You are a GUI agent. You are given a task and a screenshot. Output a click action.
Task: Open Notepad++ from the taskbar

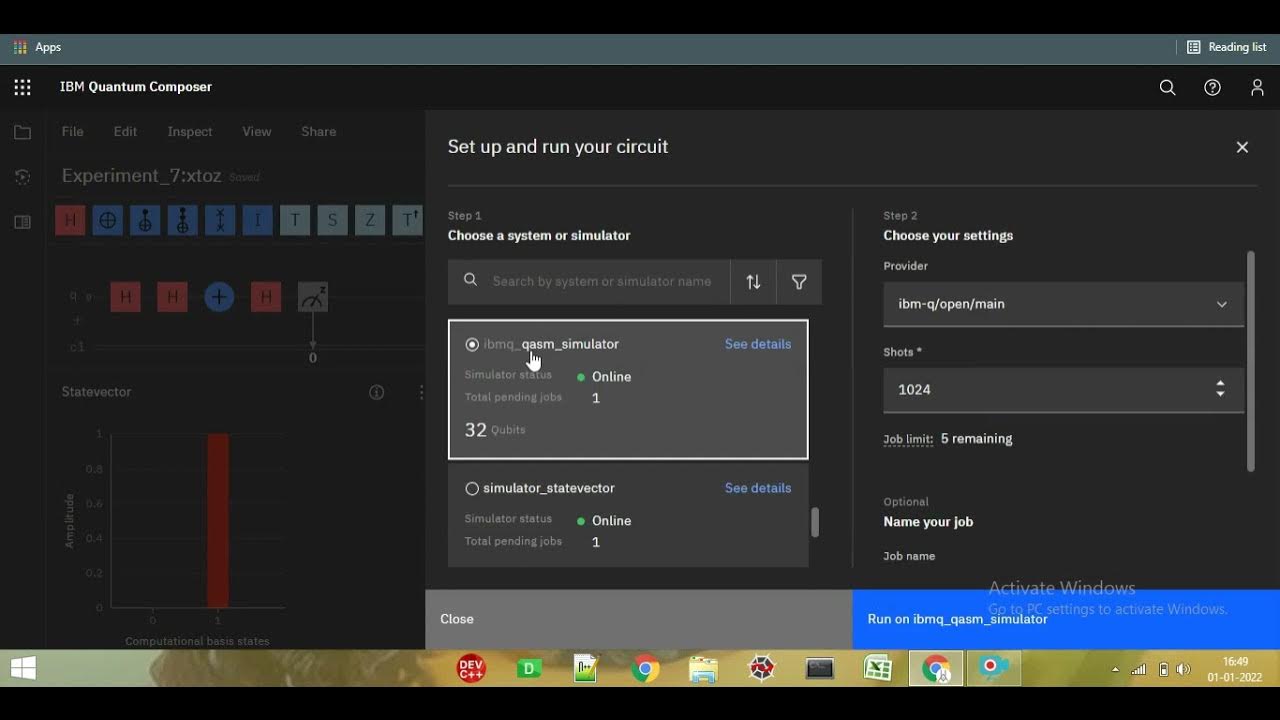pos(586,668)
